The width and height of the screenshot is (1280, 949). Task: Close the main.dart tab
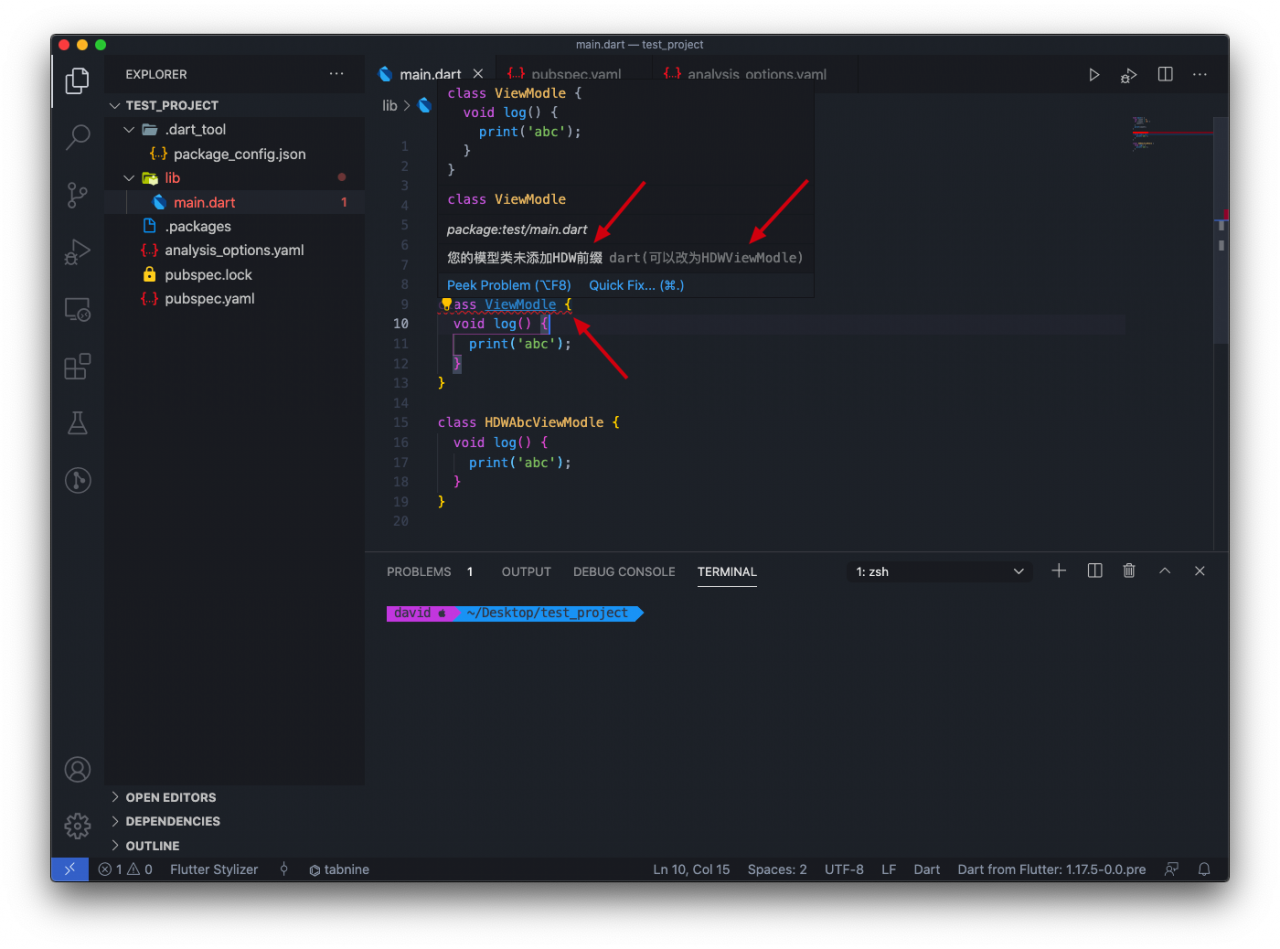478,74
